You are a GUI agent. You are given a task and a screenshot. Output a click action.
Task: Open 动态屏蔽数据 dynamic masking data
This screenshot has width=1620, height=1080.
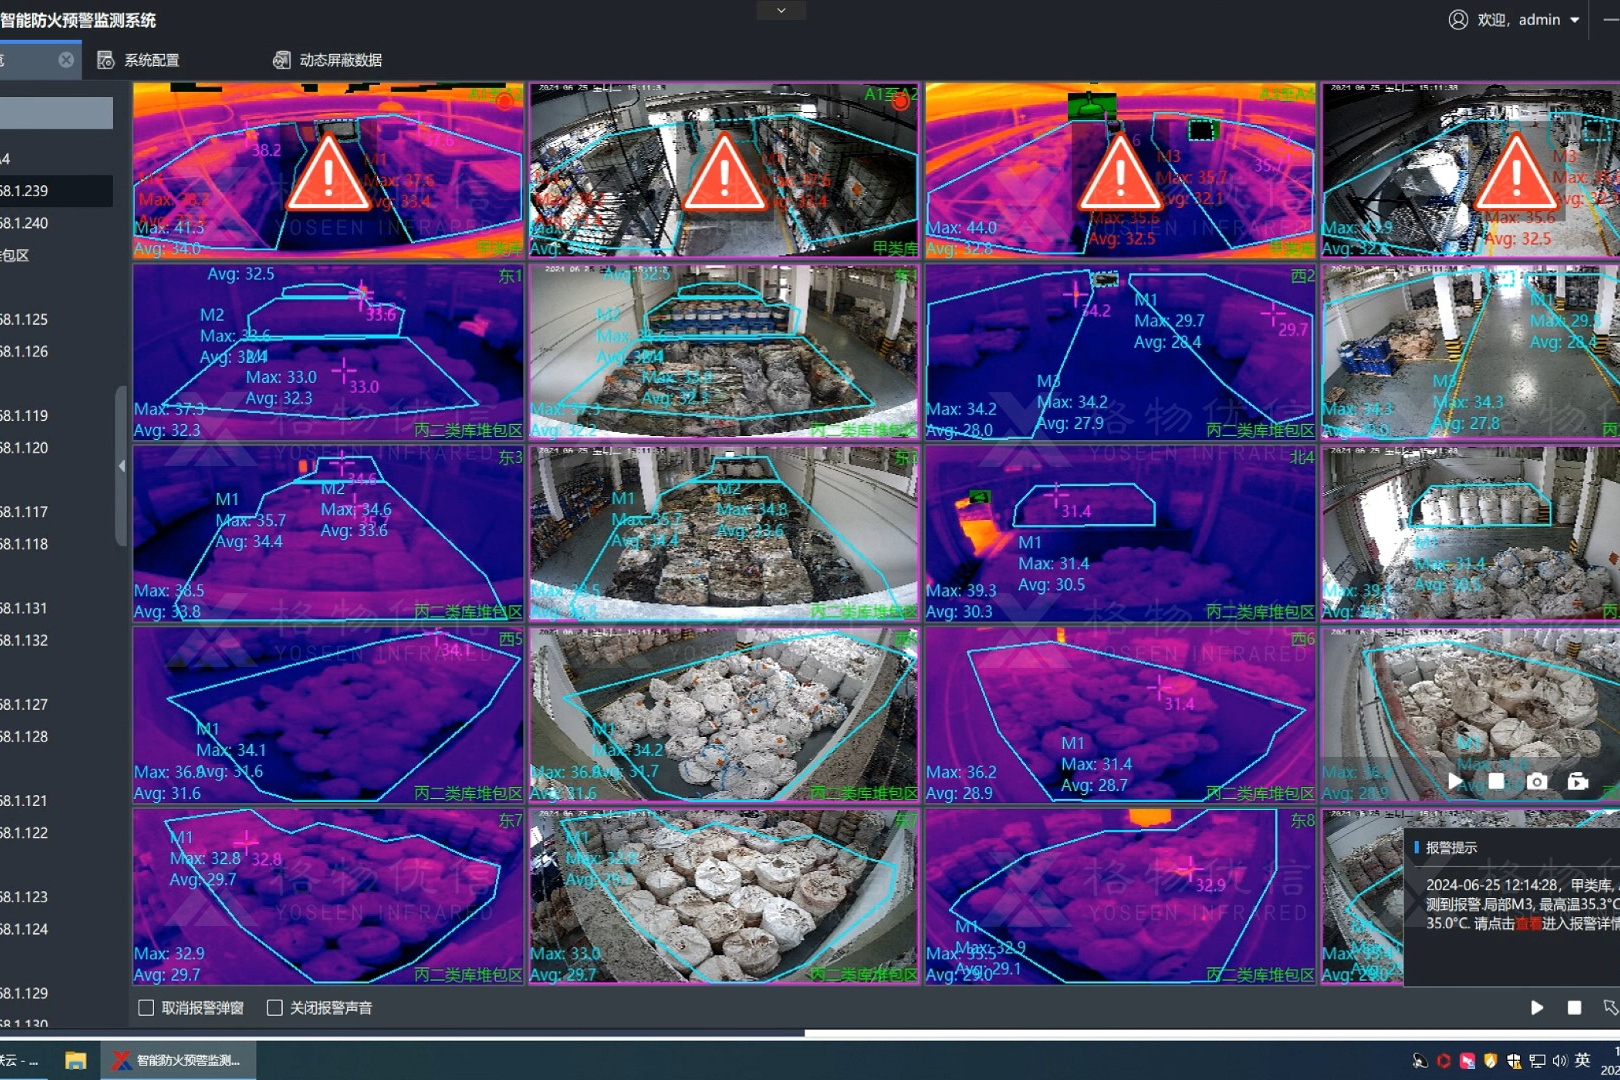pos(328,60)
